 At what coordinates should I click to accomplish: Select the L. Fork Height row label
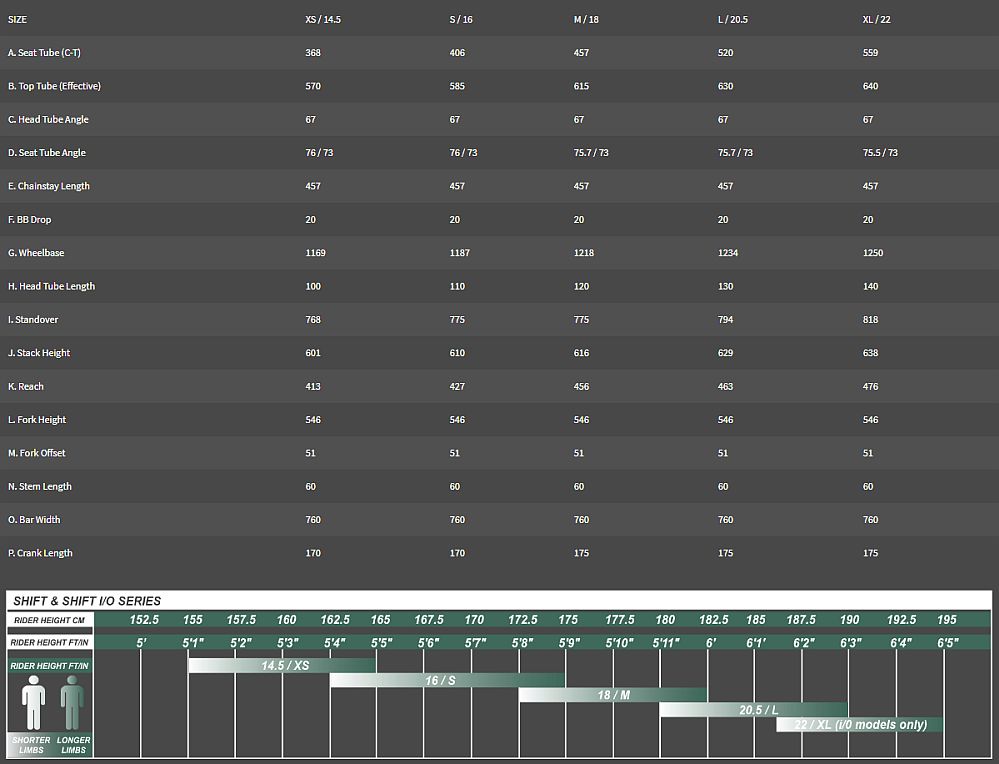tap(37, 419)
